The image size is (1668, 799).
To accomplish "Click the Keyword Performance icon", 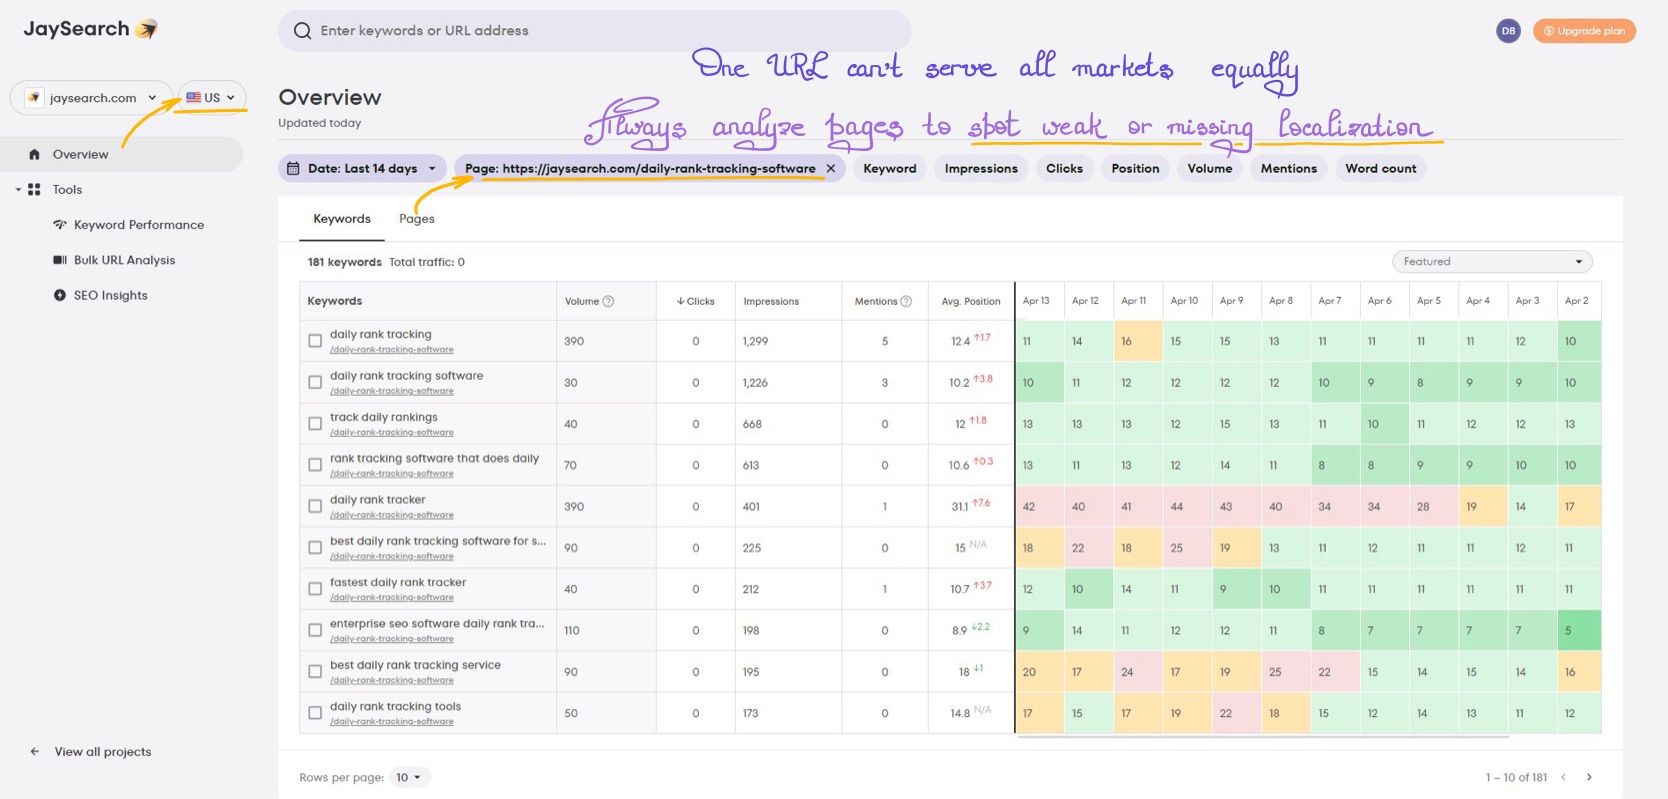I will (60, 225).
